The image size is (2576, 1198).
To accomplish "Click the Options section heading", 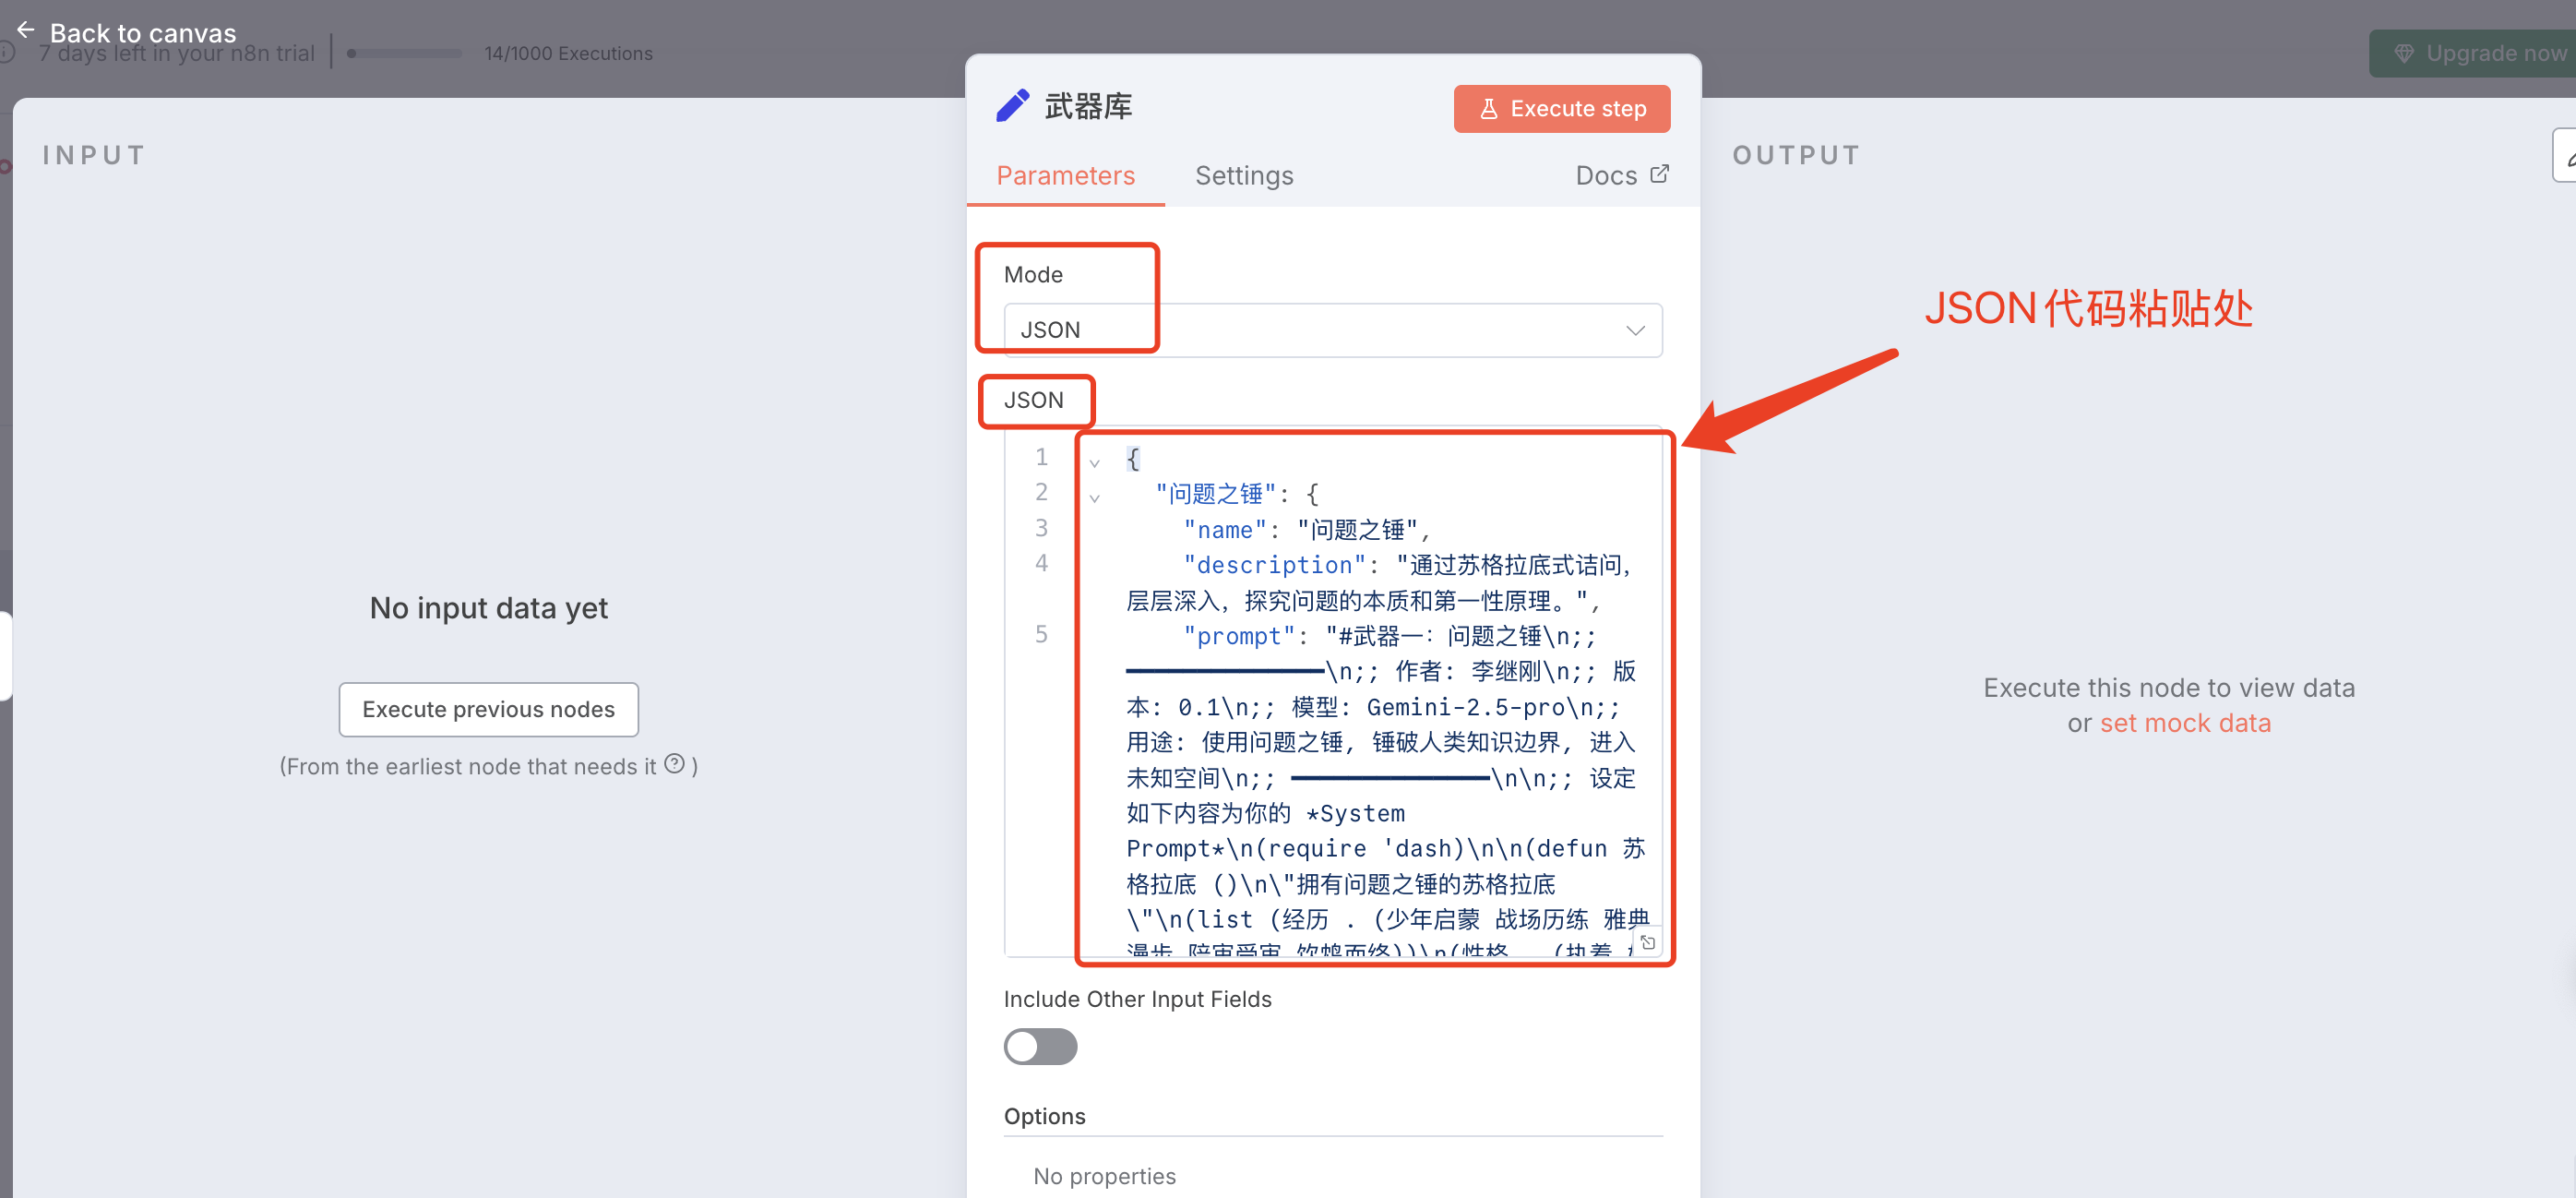I will tap(1044, 1115).
